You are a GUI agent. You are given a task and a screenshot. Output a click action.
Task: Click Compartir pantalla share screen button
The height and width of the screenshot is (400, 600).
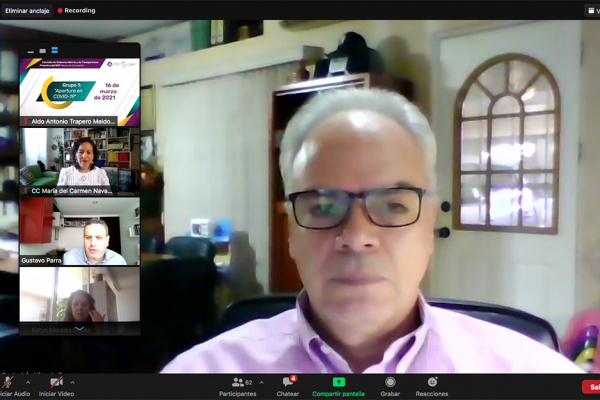338,387
